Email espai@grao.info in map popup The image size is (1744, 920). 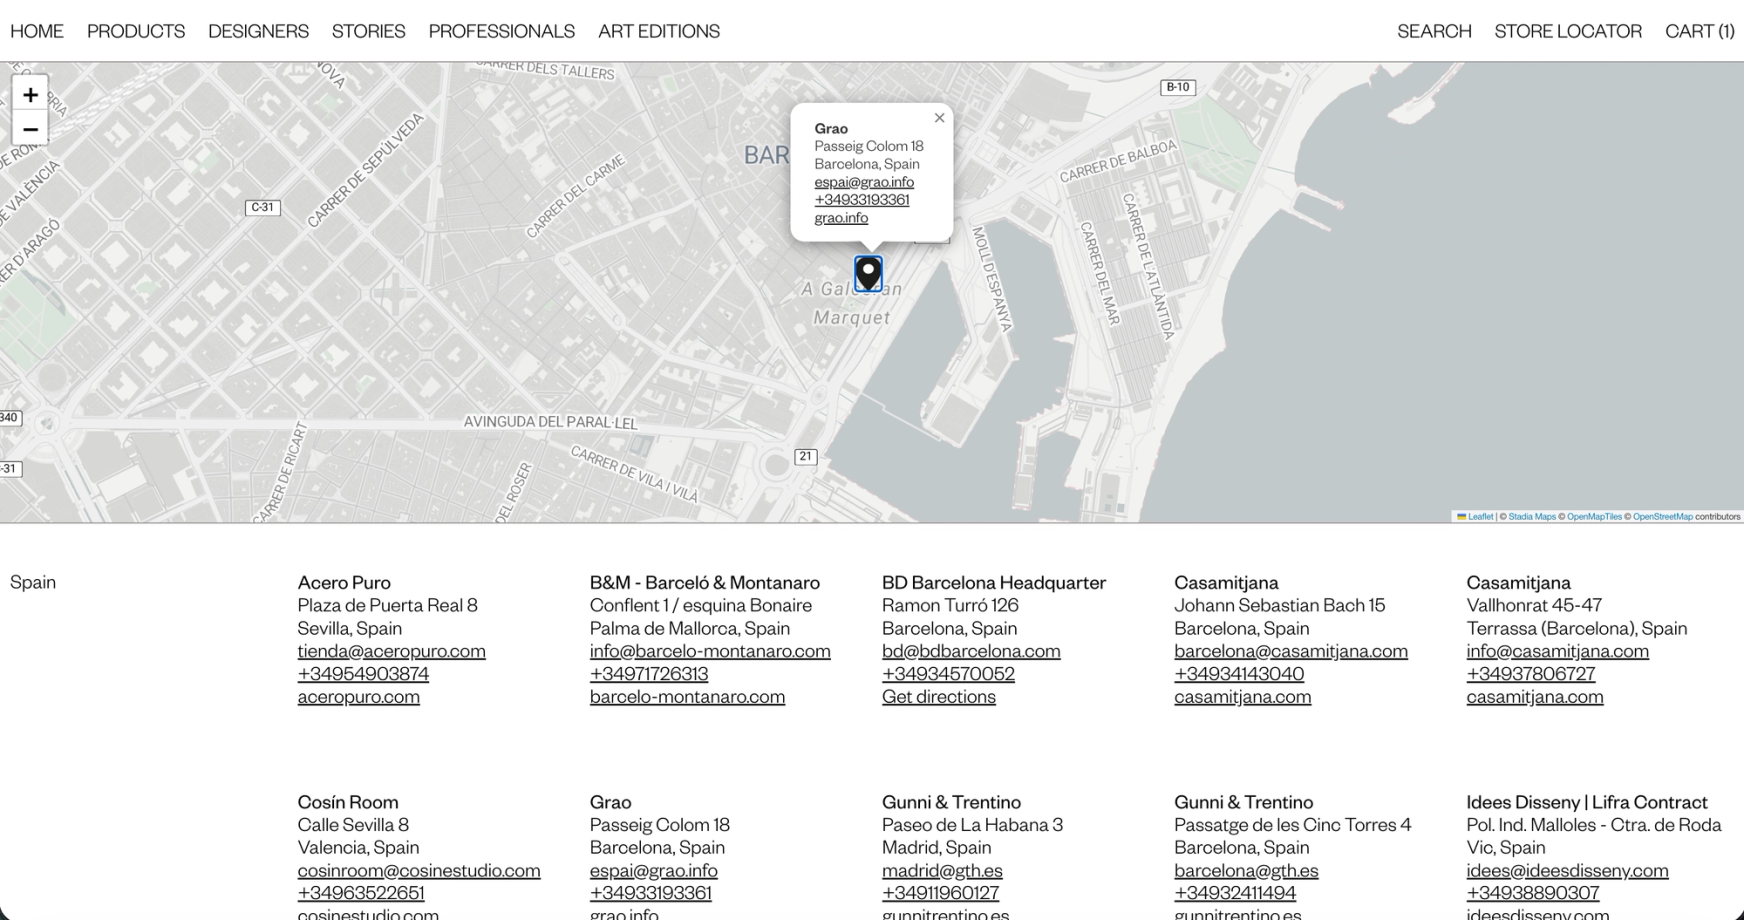[864, 182]
